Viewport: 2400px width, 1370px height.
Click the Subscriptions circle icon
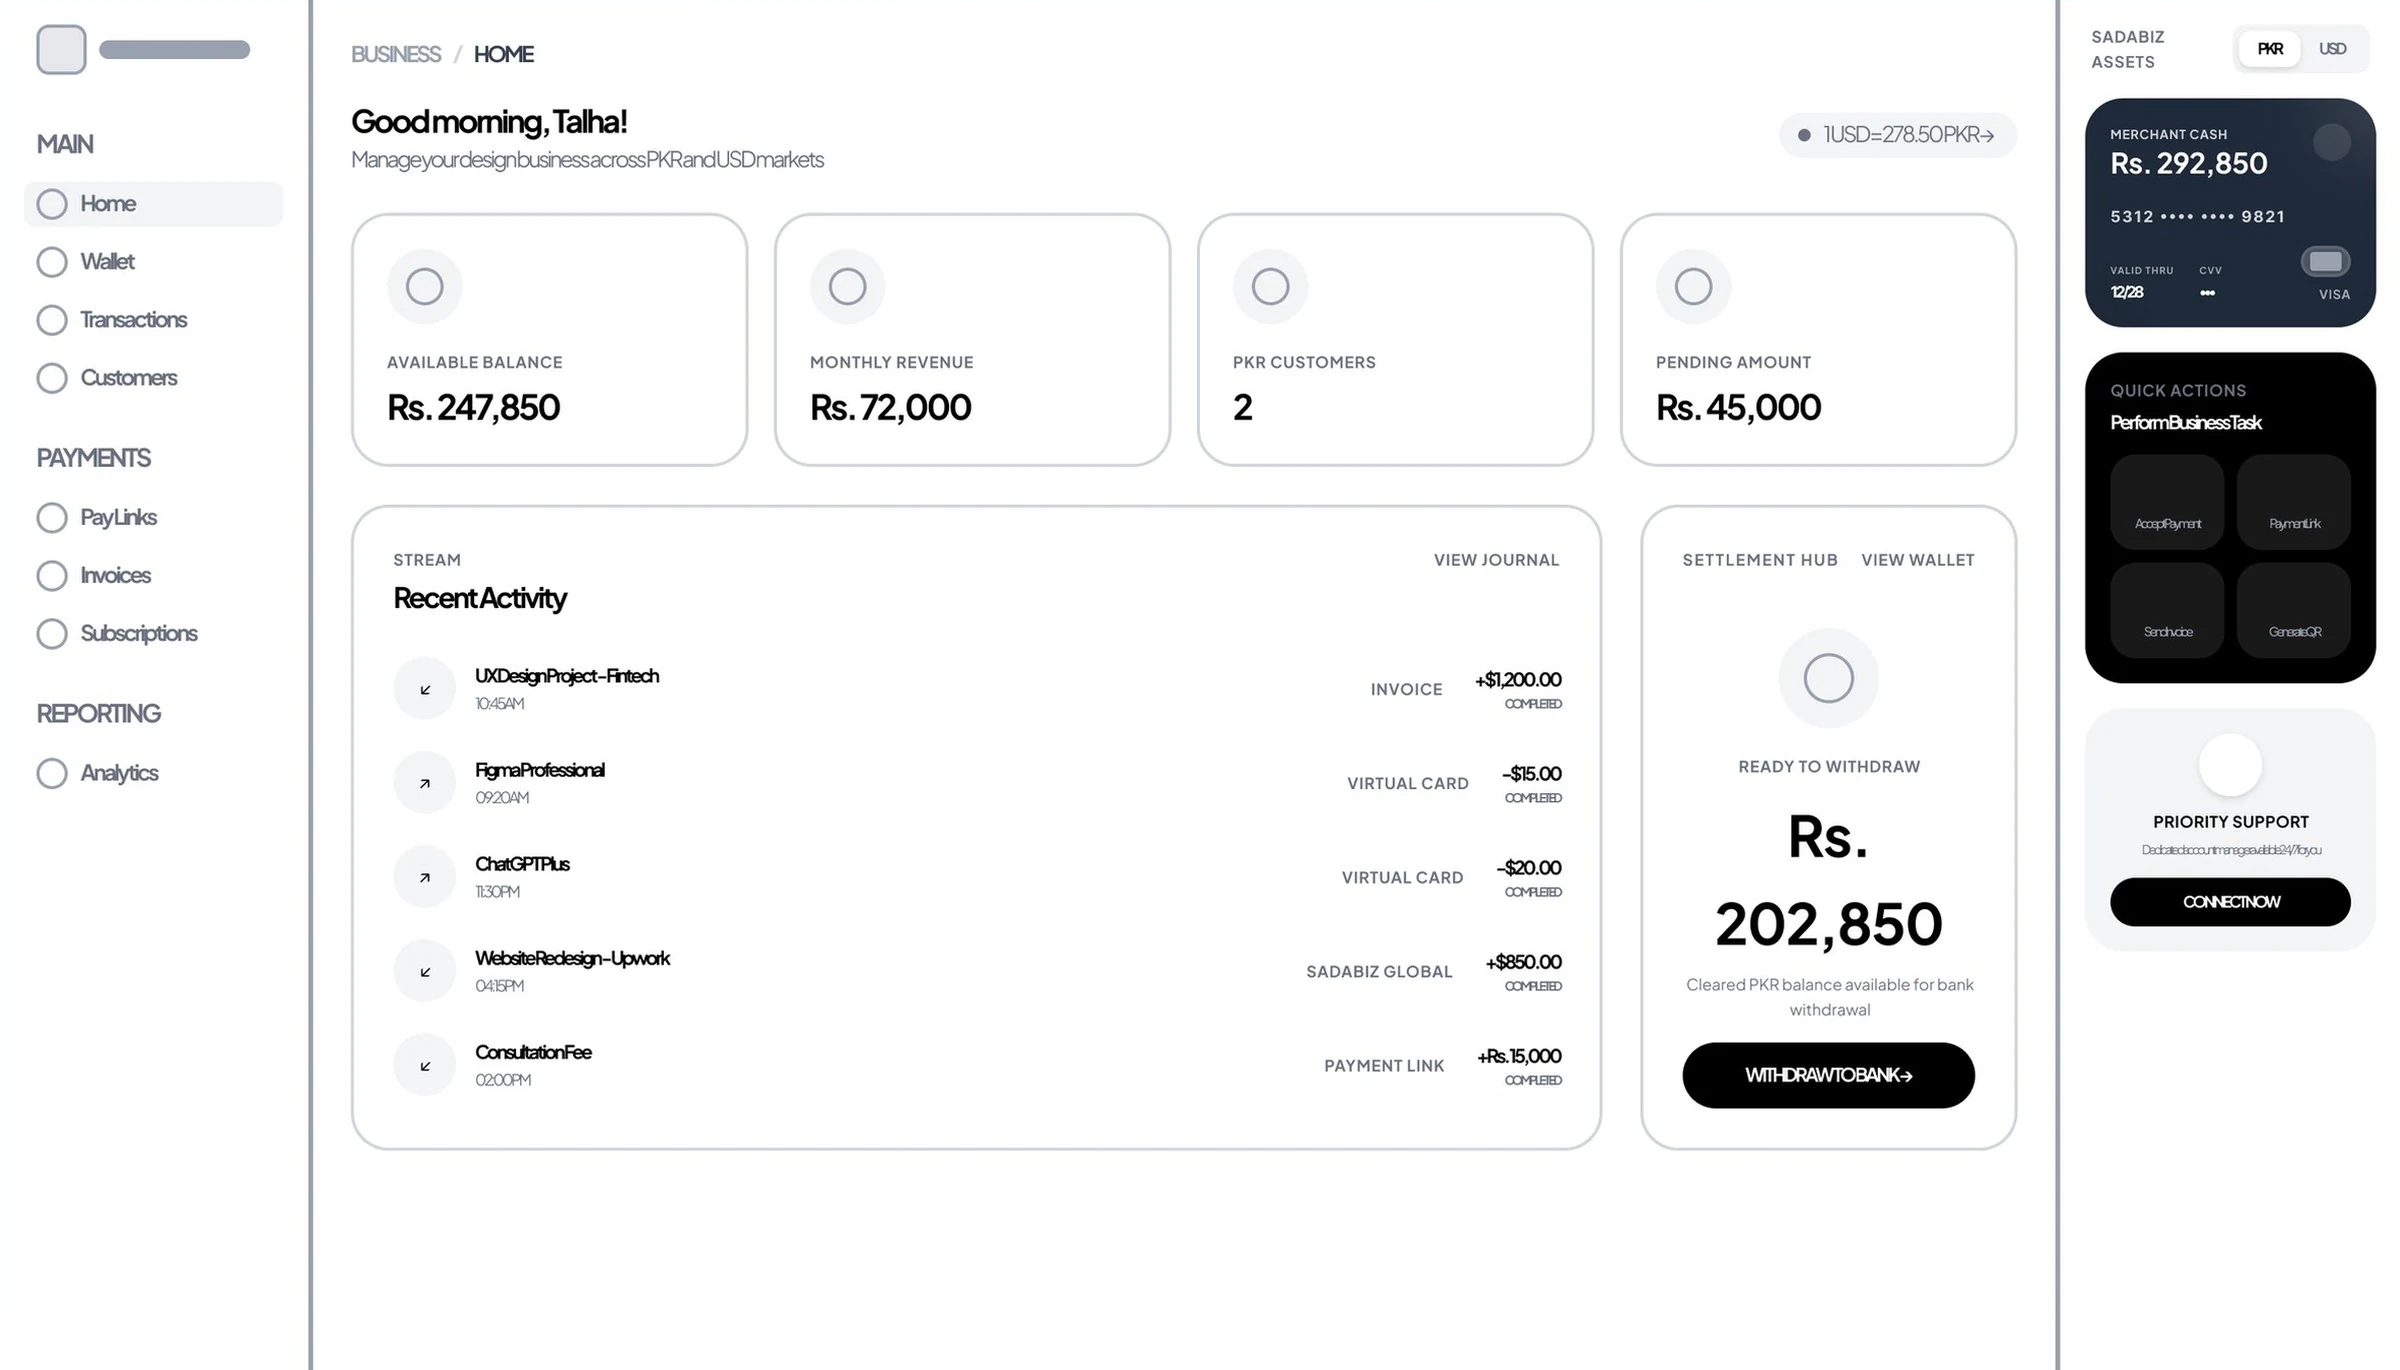click(52, 634)
